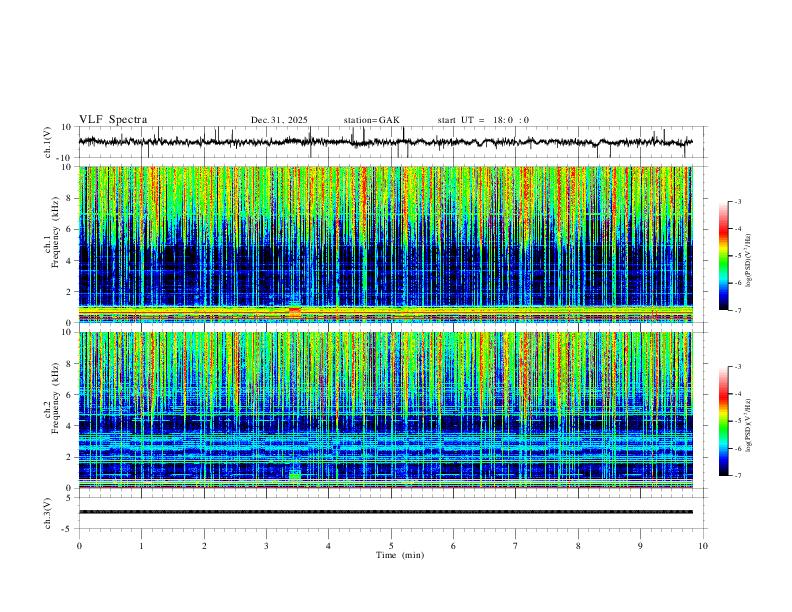Click the "9" tick label on the Time axis

640,546
